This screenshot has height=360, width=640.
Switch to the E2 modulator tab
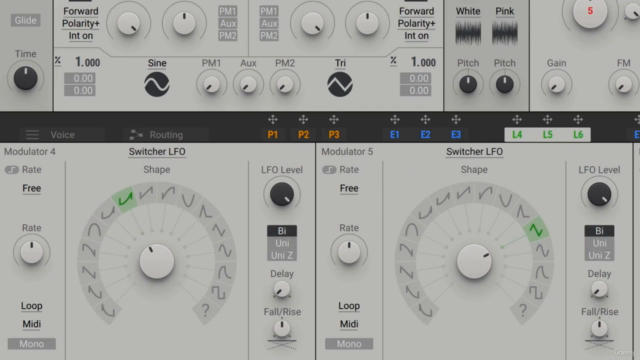[x=425, y=135]
